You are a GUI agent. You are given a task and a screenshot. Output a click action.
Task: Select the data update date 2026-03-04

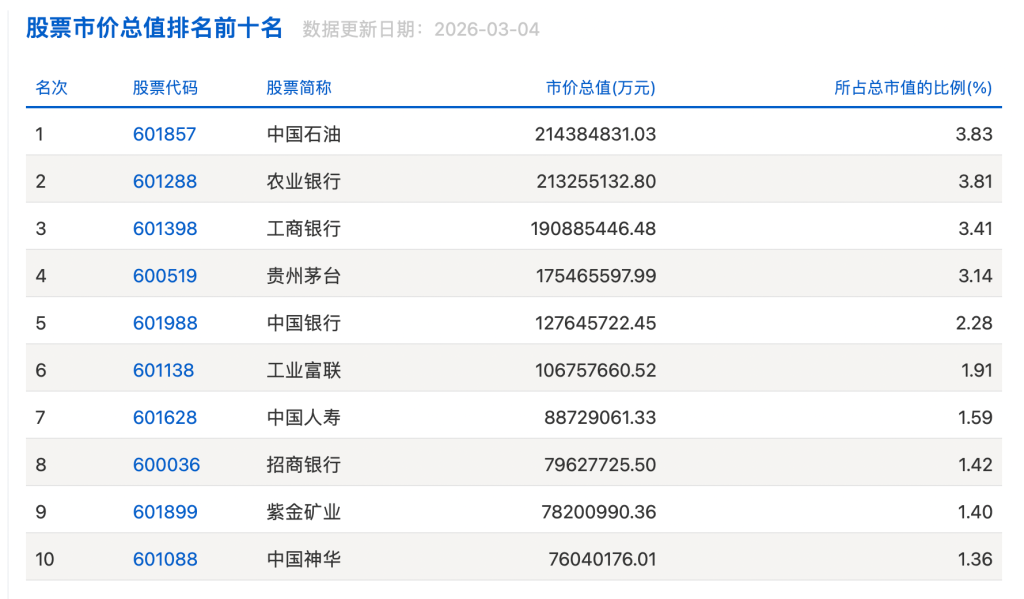click(488, 29)
